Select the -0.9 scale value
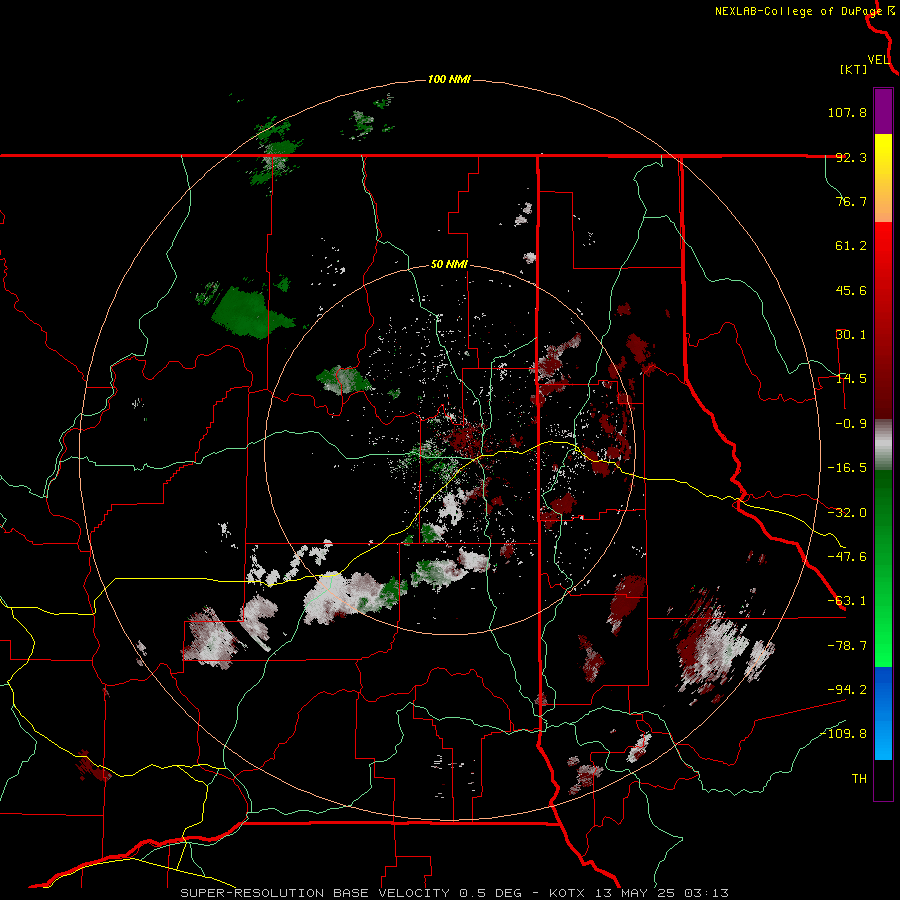This screenshot has width=900, height=900. (851, 424)
